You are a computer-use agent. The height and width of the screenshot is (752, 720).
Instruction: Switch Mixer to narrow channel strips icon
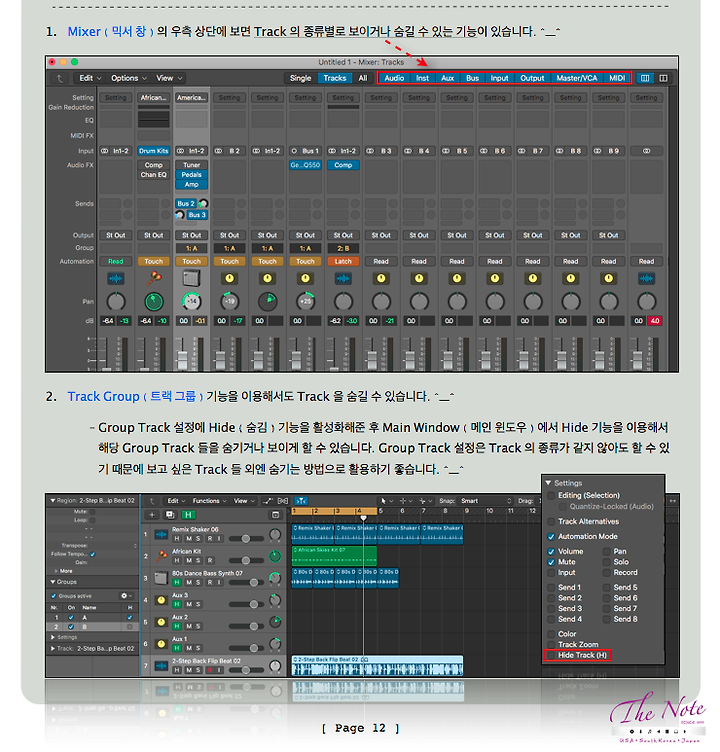645,78
